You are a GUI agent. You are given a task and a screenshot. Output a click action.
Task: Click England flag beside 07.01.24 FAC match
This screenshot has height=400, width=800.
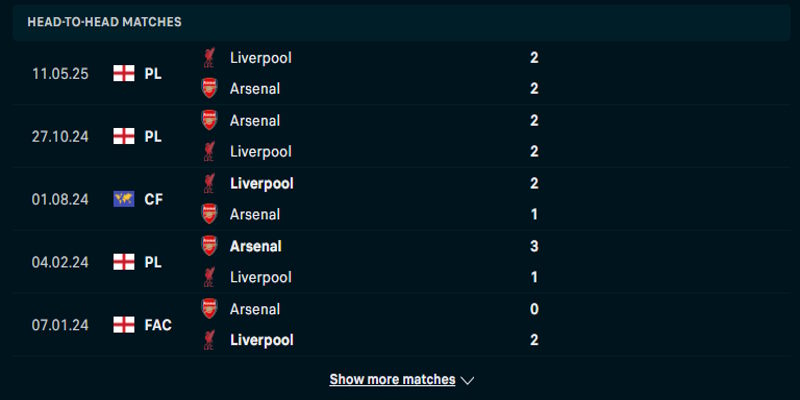[124, 324]
